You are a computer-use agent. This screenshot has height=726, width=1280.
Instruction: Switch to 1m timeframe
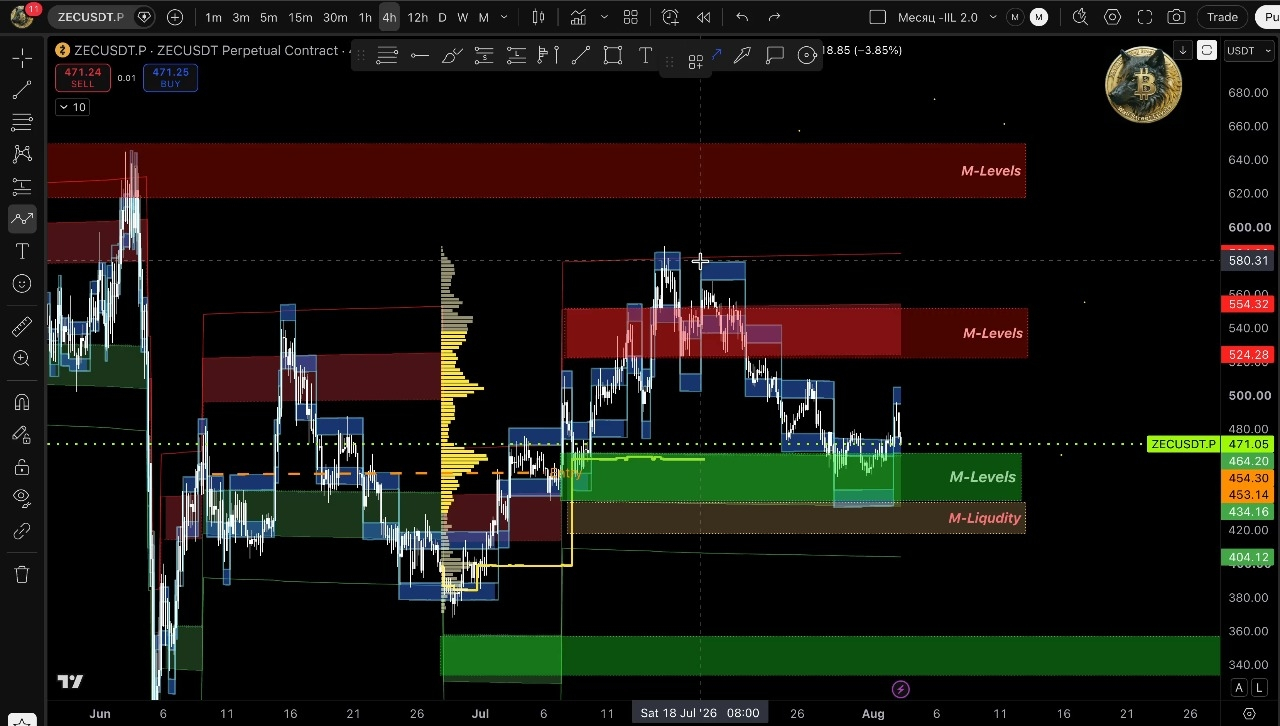point(214,17)
